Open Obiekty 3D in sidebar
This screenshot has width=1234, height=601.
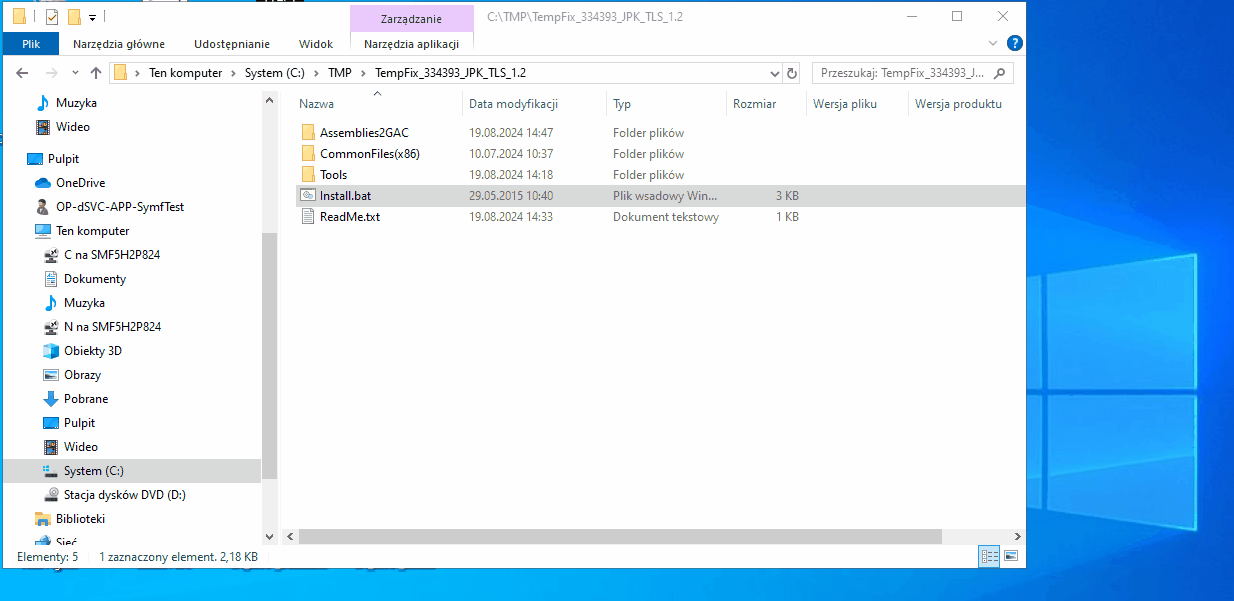click(x=93, y=351)
